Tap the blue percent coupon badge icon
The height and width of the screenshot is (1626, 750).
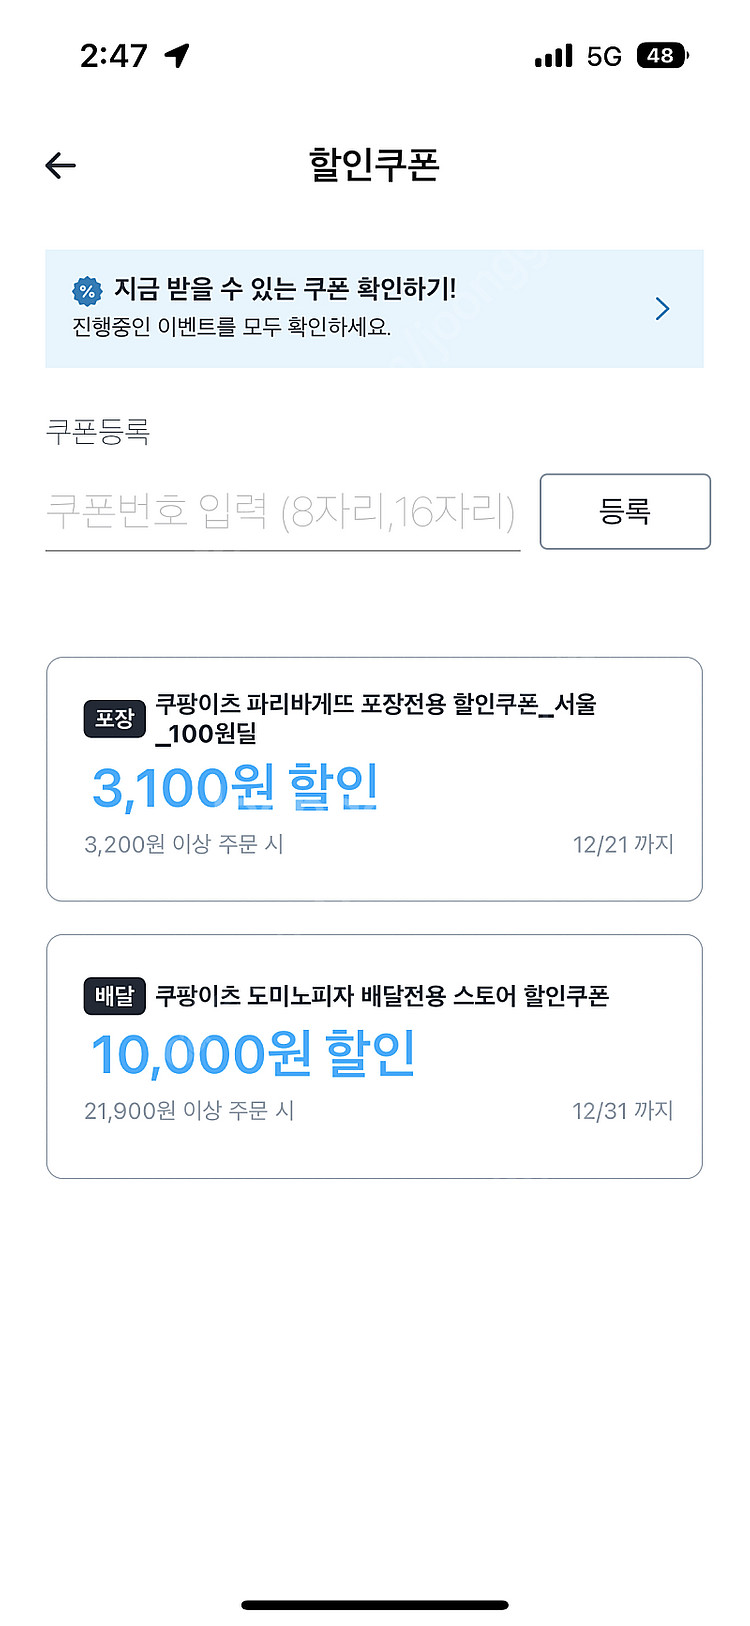pyautogui.click(x=87, y=291)
